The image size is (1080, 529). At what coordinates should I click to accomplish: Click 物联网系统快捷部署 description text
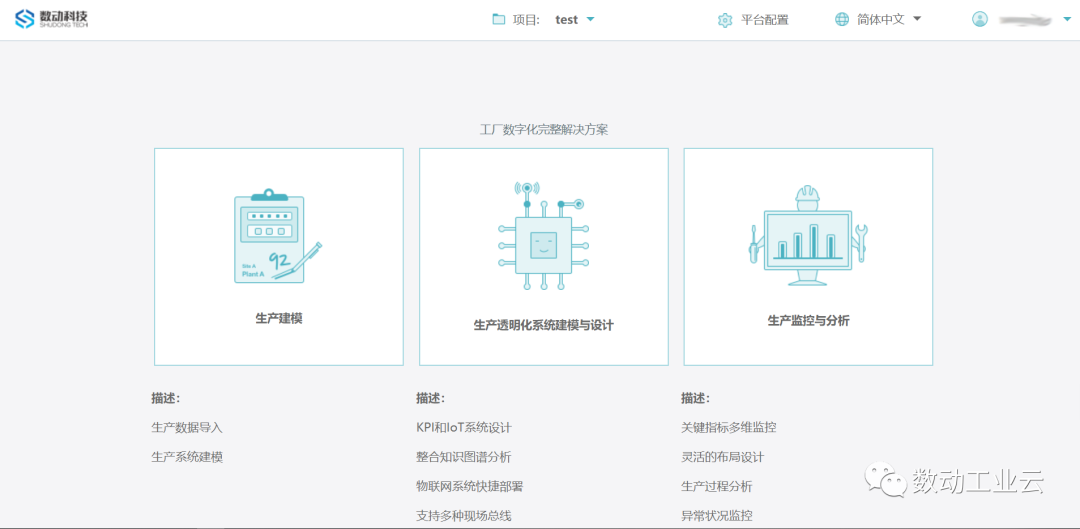(470, 486)
